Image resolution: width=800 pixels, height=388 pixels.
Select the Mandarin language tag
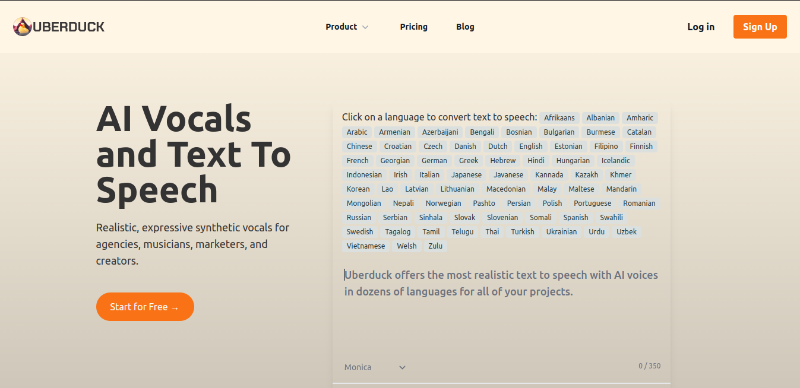(621, 189)
